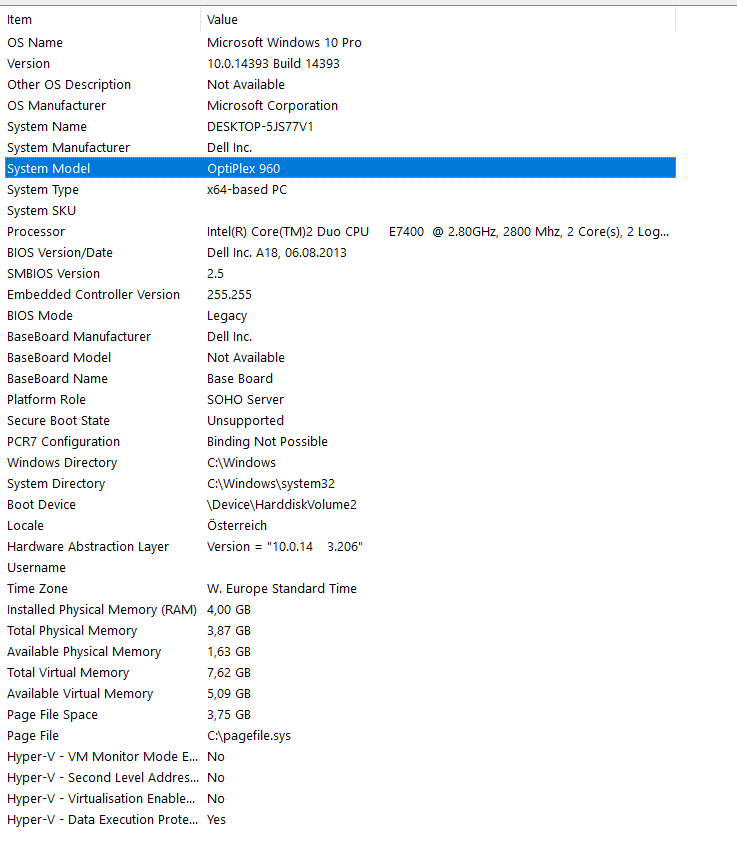
Task: Click the value C:\pagefile.sys
Action: pyautogui.click(x=249, y=737)
